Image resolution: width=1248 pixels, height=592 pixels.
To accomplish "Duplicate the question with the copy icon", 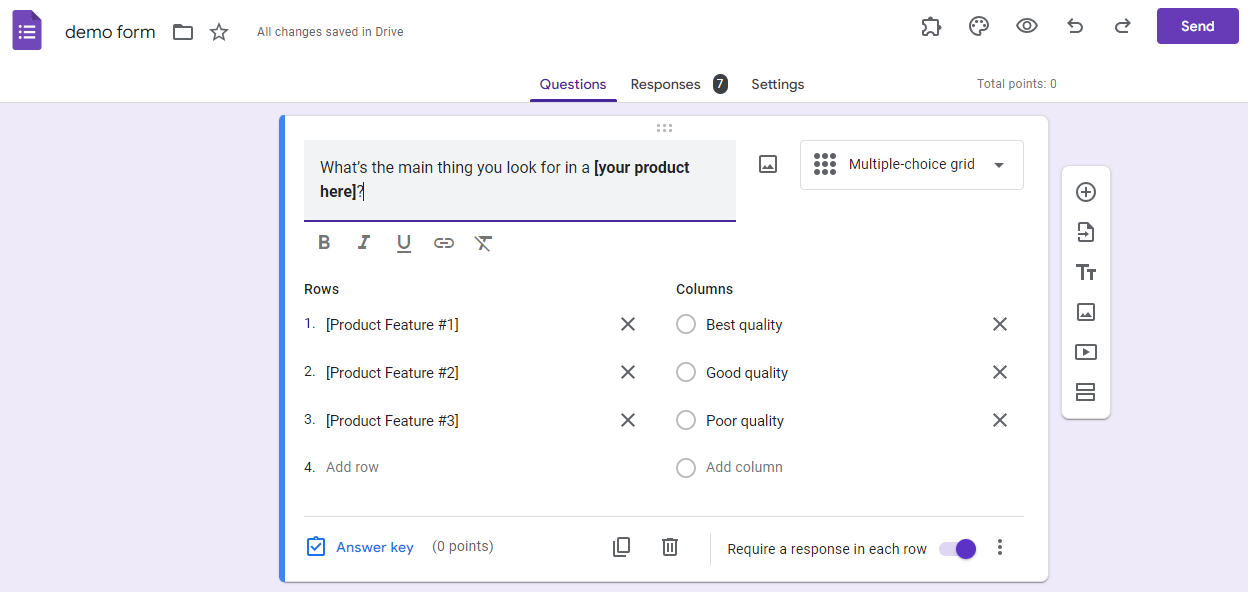I will (x=621, y=547).
